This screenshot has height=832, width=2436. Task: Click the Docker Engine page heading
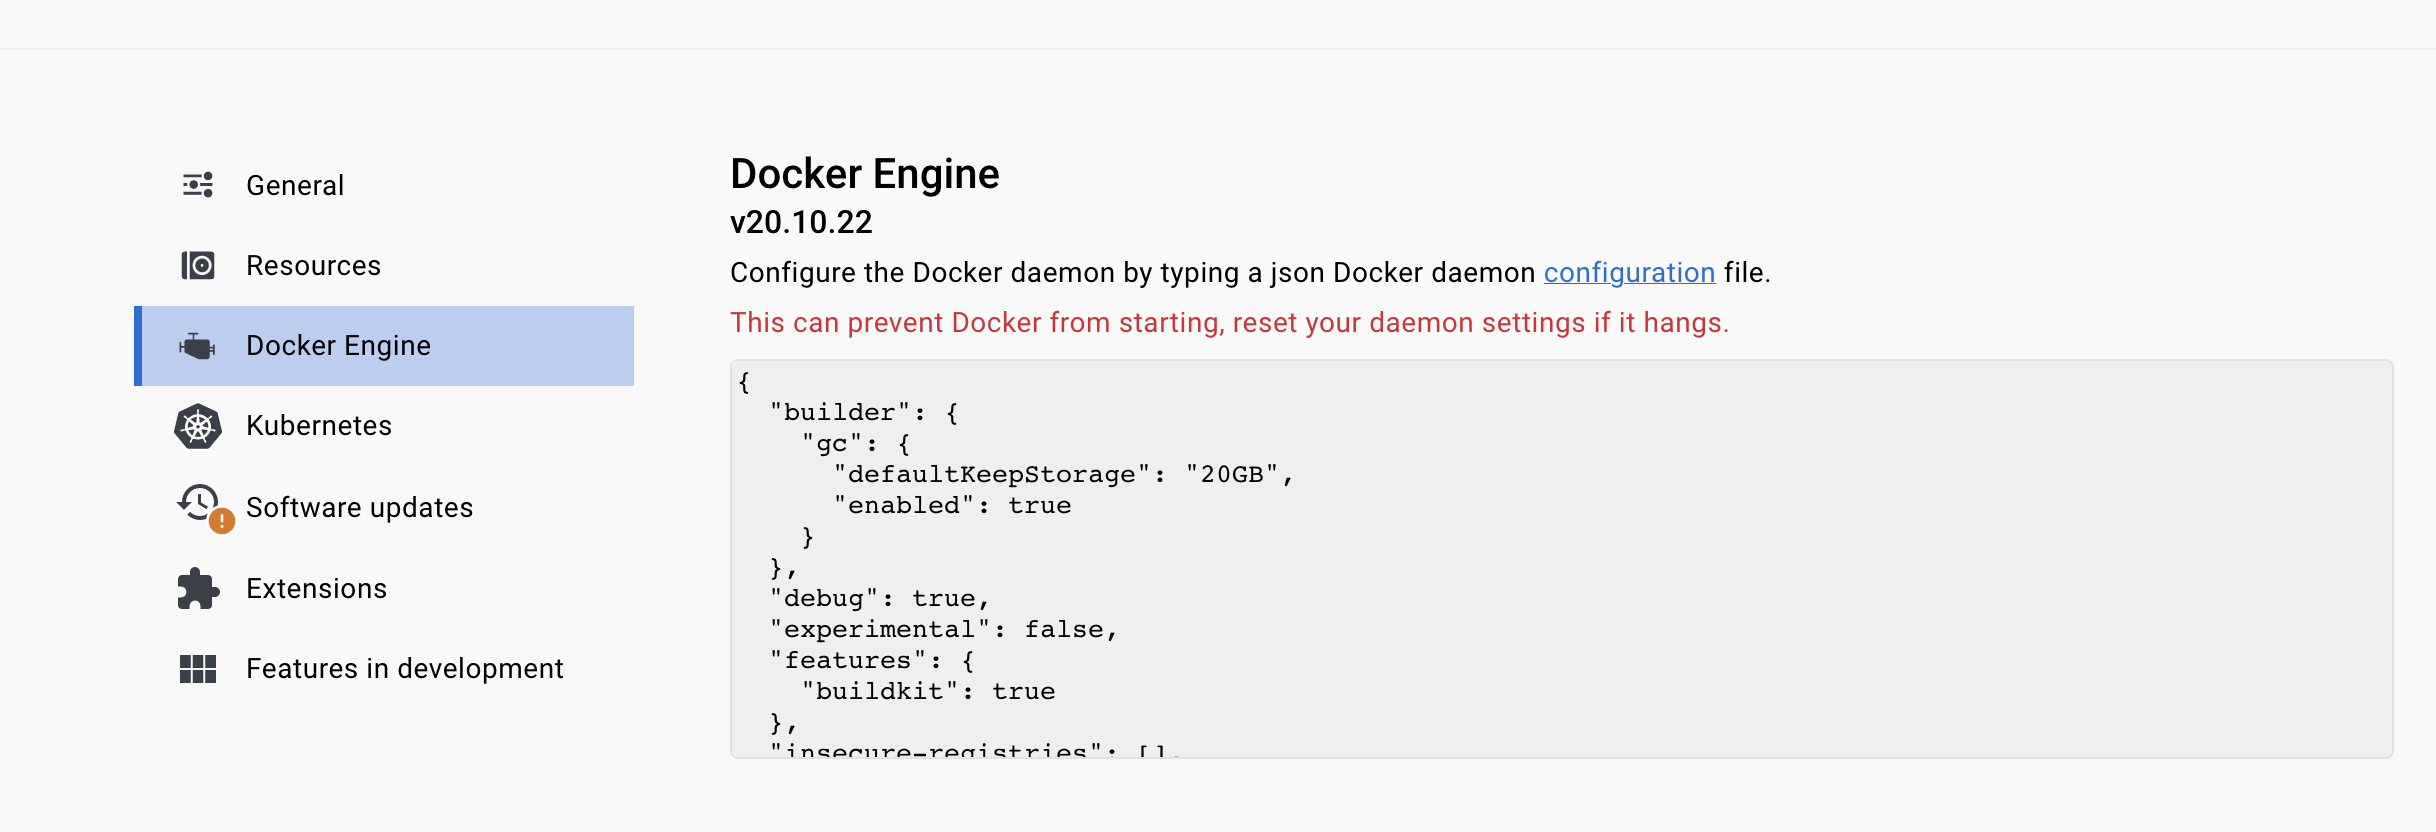click(865, 174)
